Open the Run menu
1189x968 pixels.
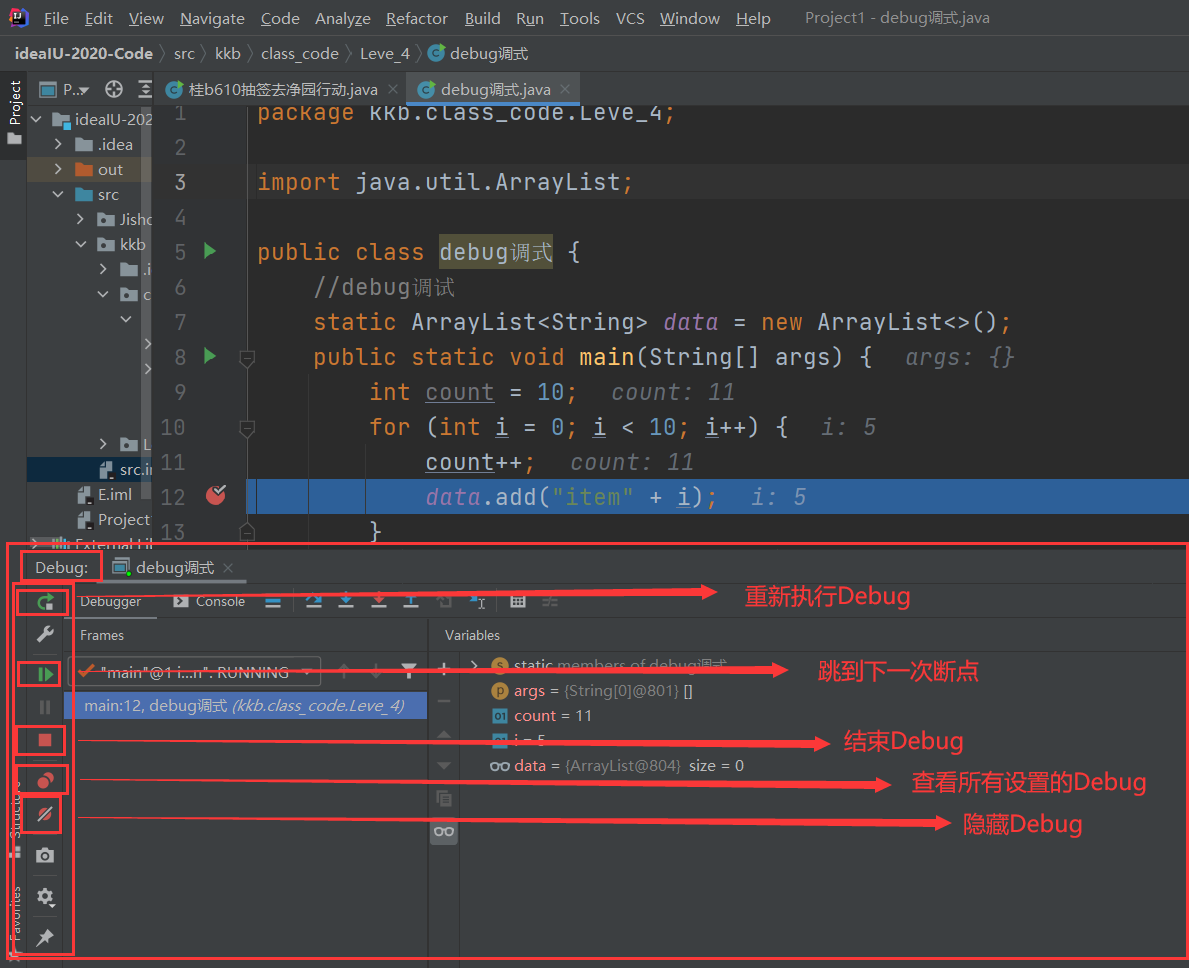(530, 18)
